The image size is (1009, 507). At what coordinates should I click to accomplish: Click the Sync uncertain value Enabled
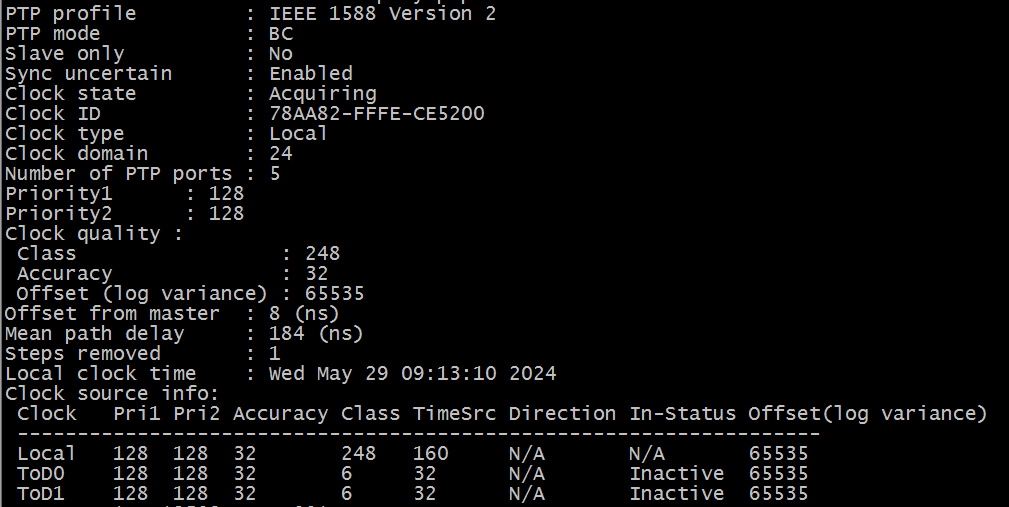tap(311, 73)
